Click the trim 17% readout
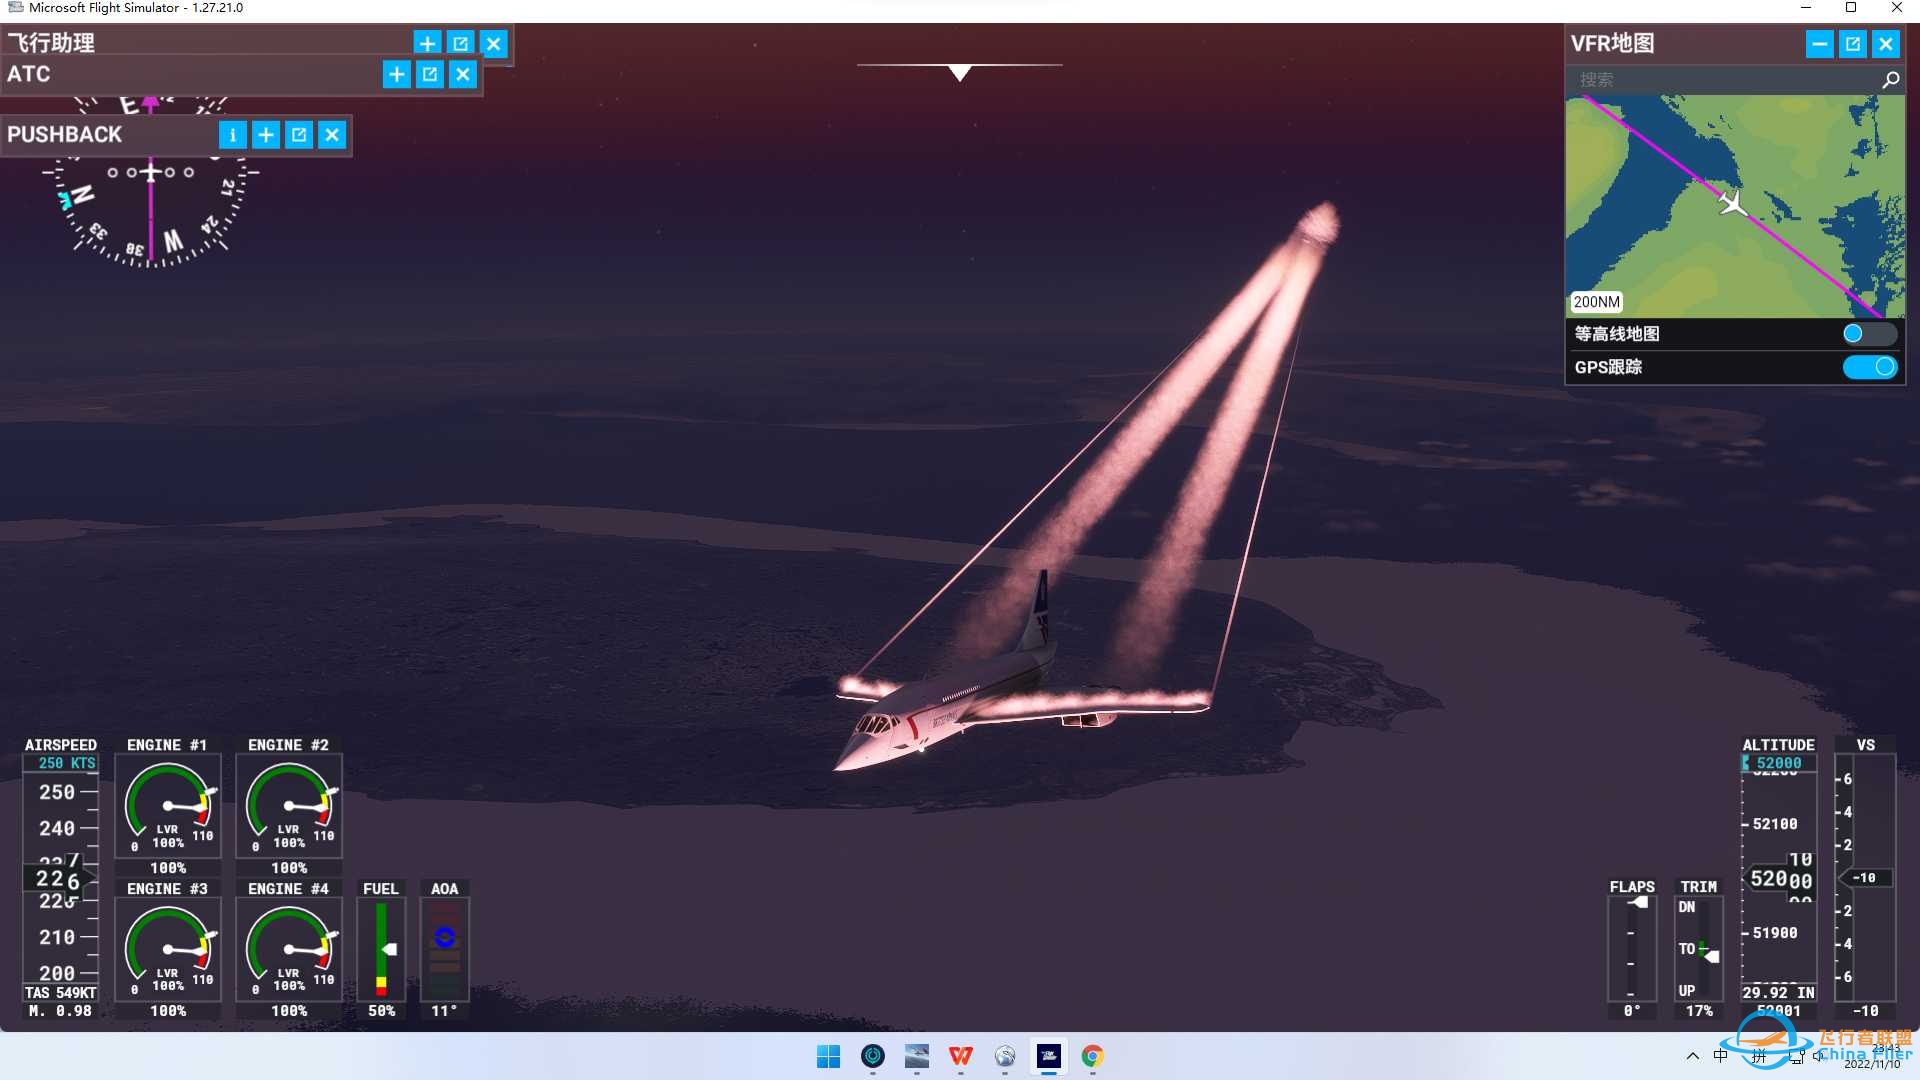 (1699, 1011)
